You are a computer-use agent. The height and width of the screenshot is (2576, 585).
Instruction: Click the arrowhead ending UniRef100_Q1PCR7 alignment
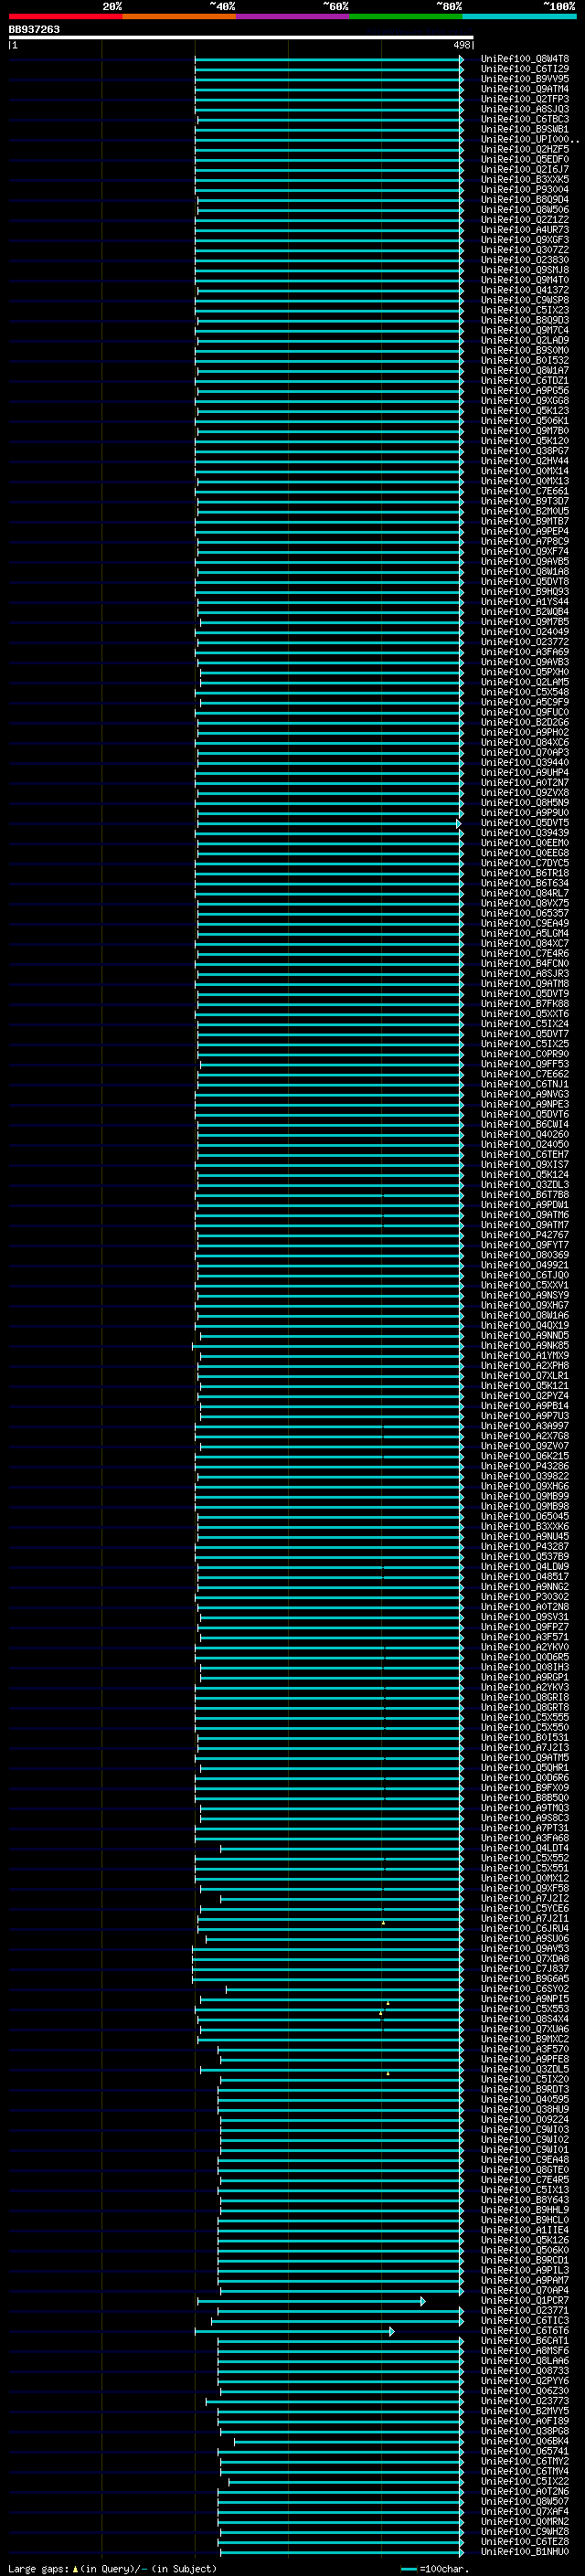point(423,2300)
